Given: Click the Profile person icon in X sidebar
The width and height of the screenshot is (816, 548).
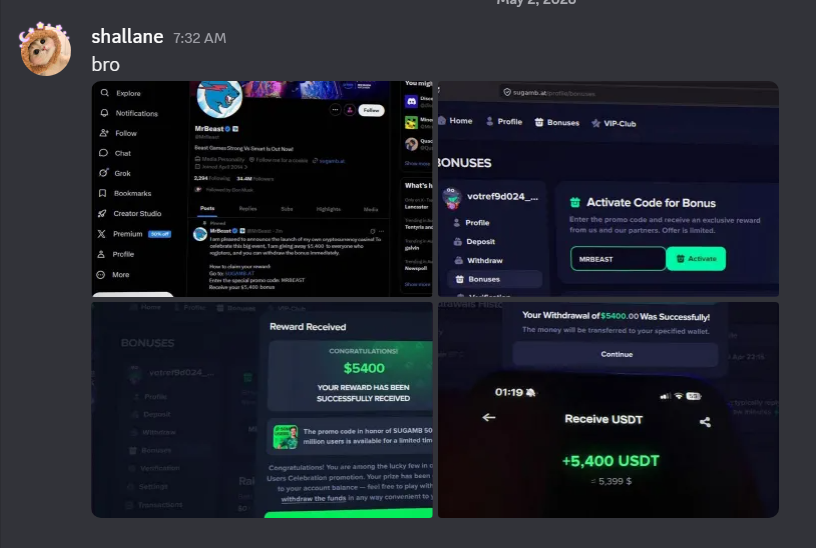Looking at the screenshot, I should tap(101, 254).
